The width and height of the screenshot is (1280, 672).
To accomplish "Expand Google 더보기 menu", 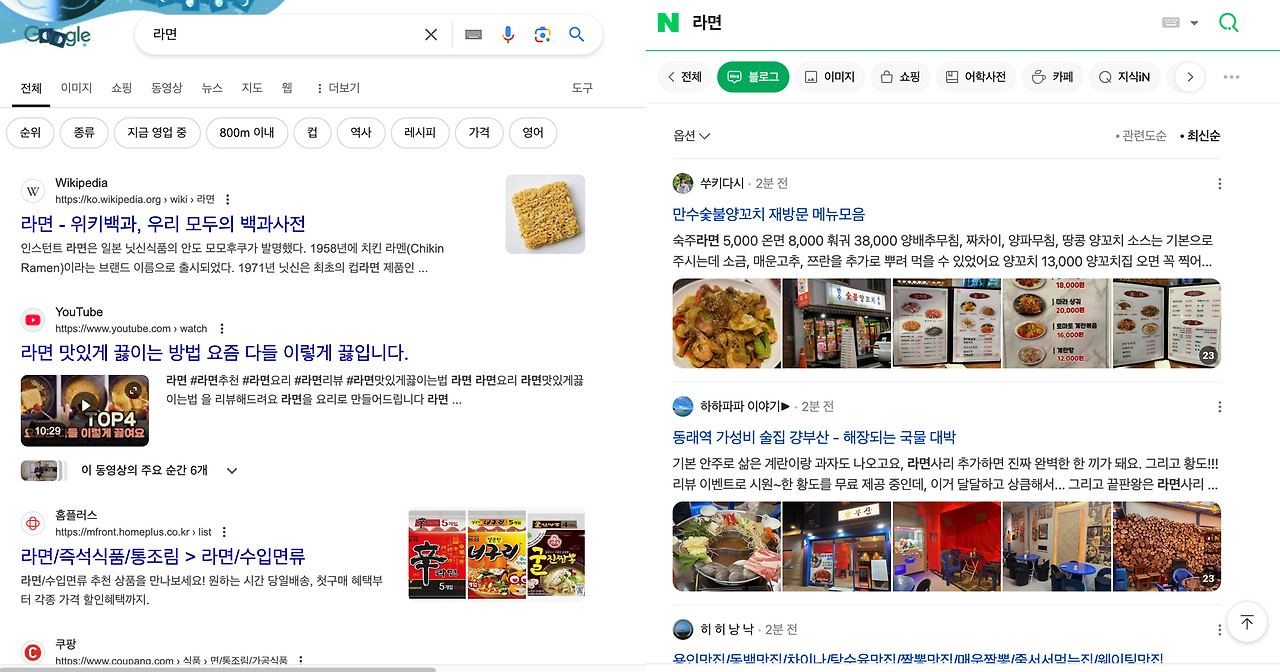I will [x=337, y=88].
